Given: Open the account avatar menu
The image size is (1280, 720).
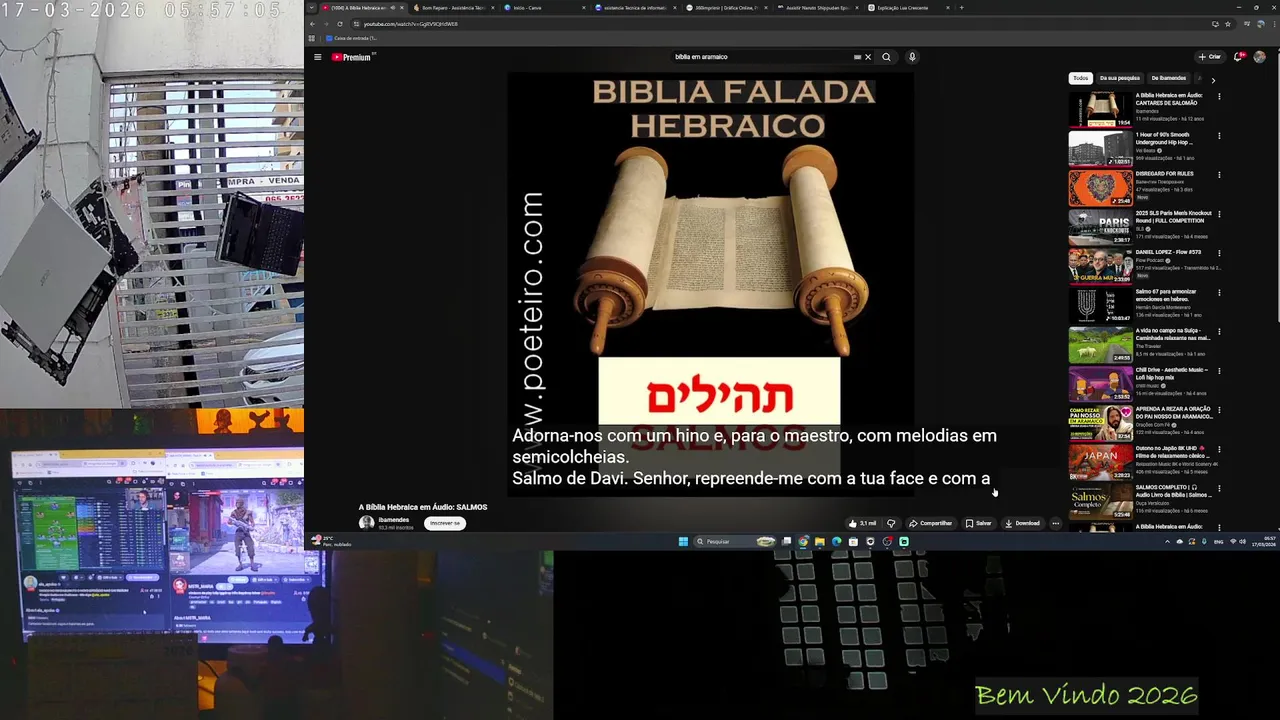Looking at the screenshot, I should tap(1259, 57).
